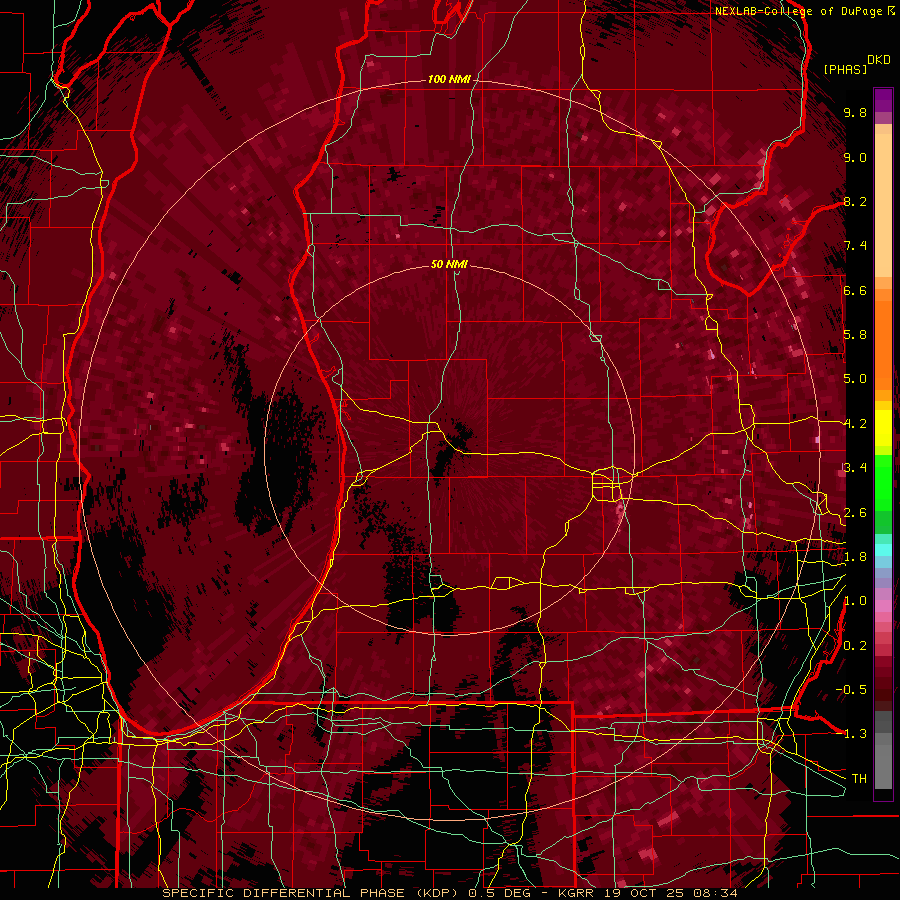Screen dimensions: 900x900
Task: Click the 1.0 scale value
Action: pos(855,601)
